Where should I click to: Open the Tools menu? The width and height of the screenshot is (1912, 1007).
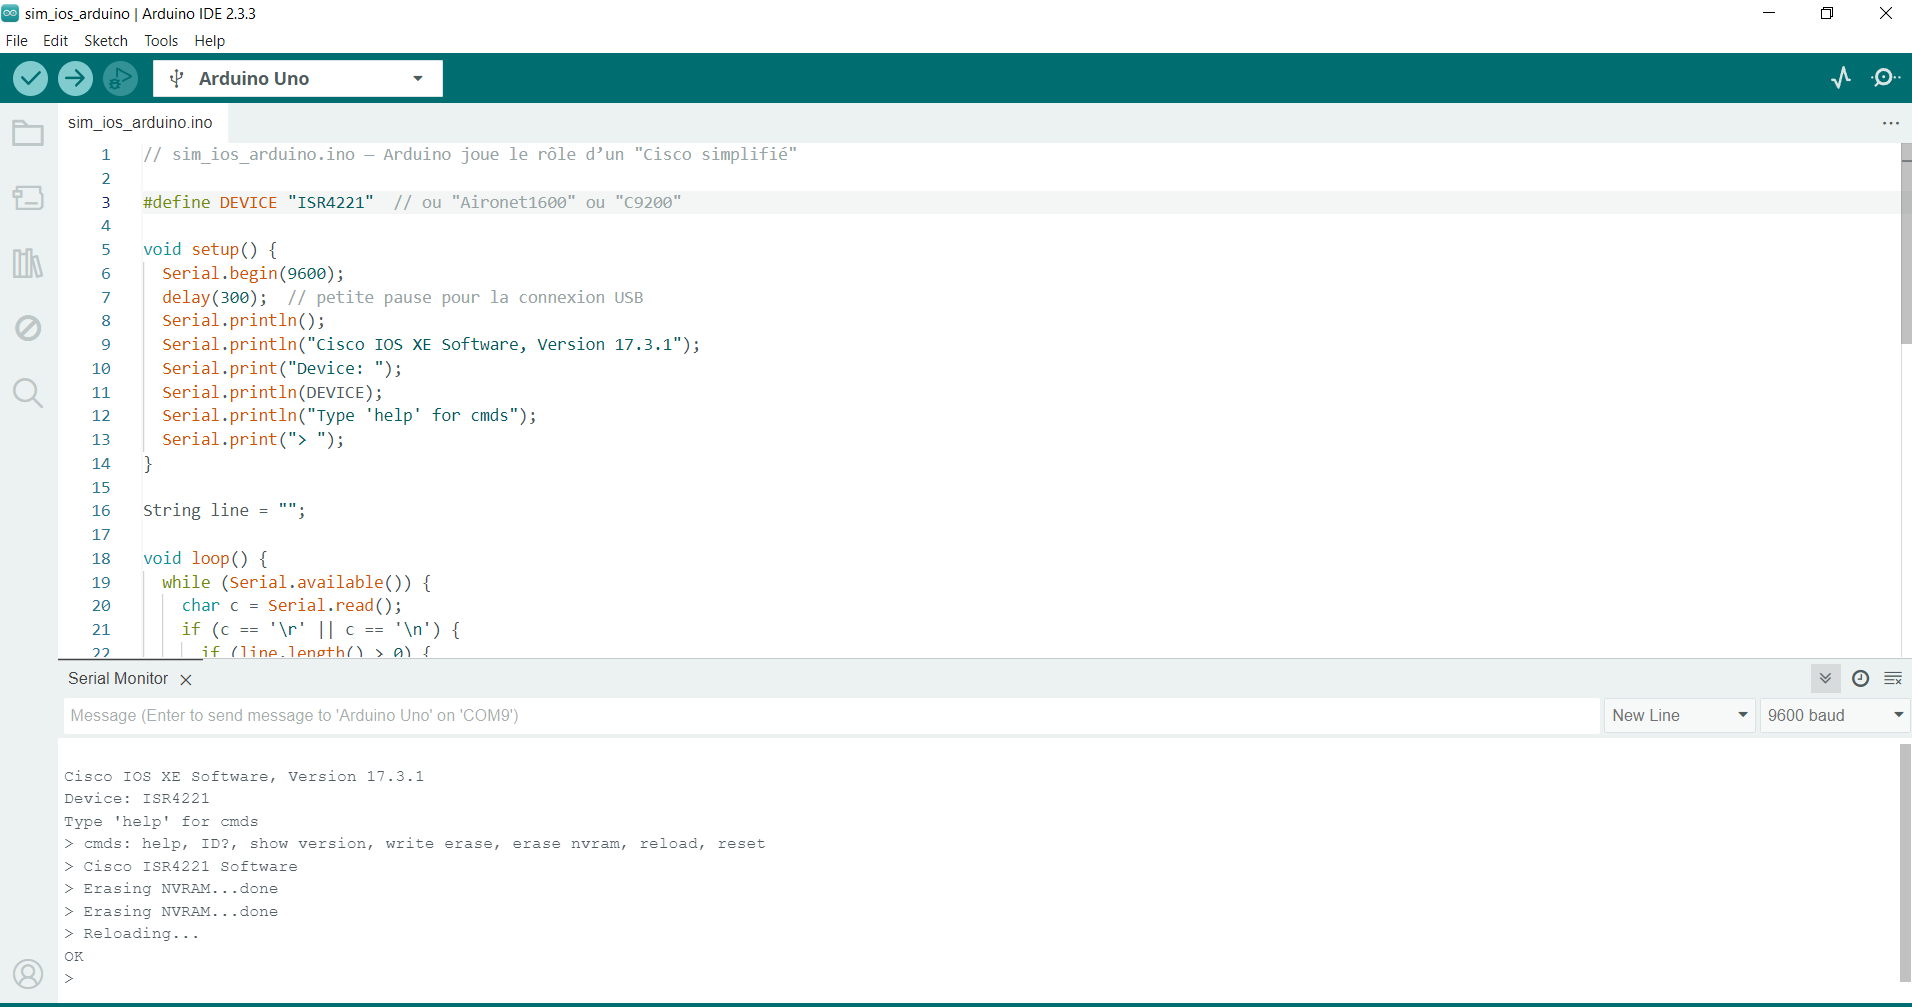point(160,41)
